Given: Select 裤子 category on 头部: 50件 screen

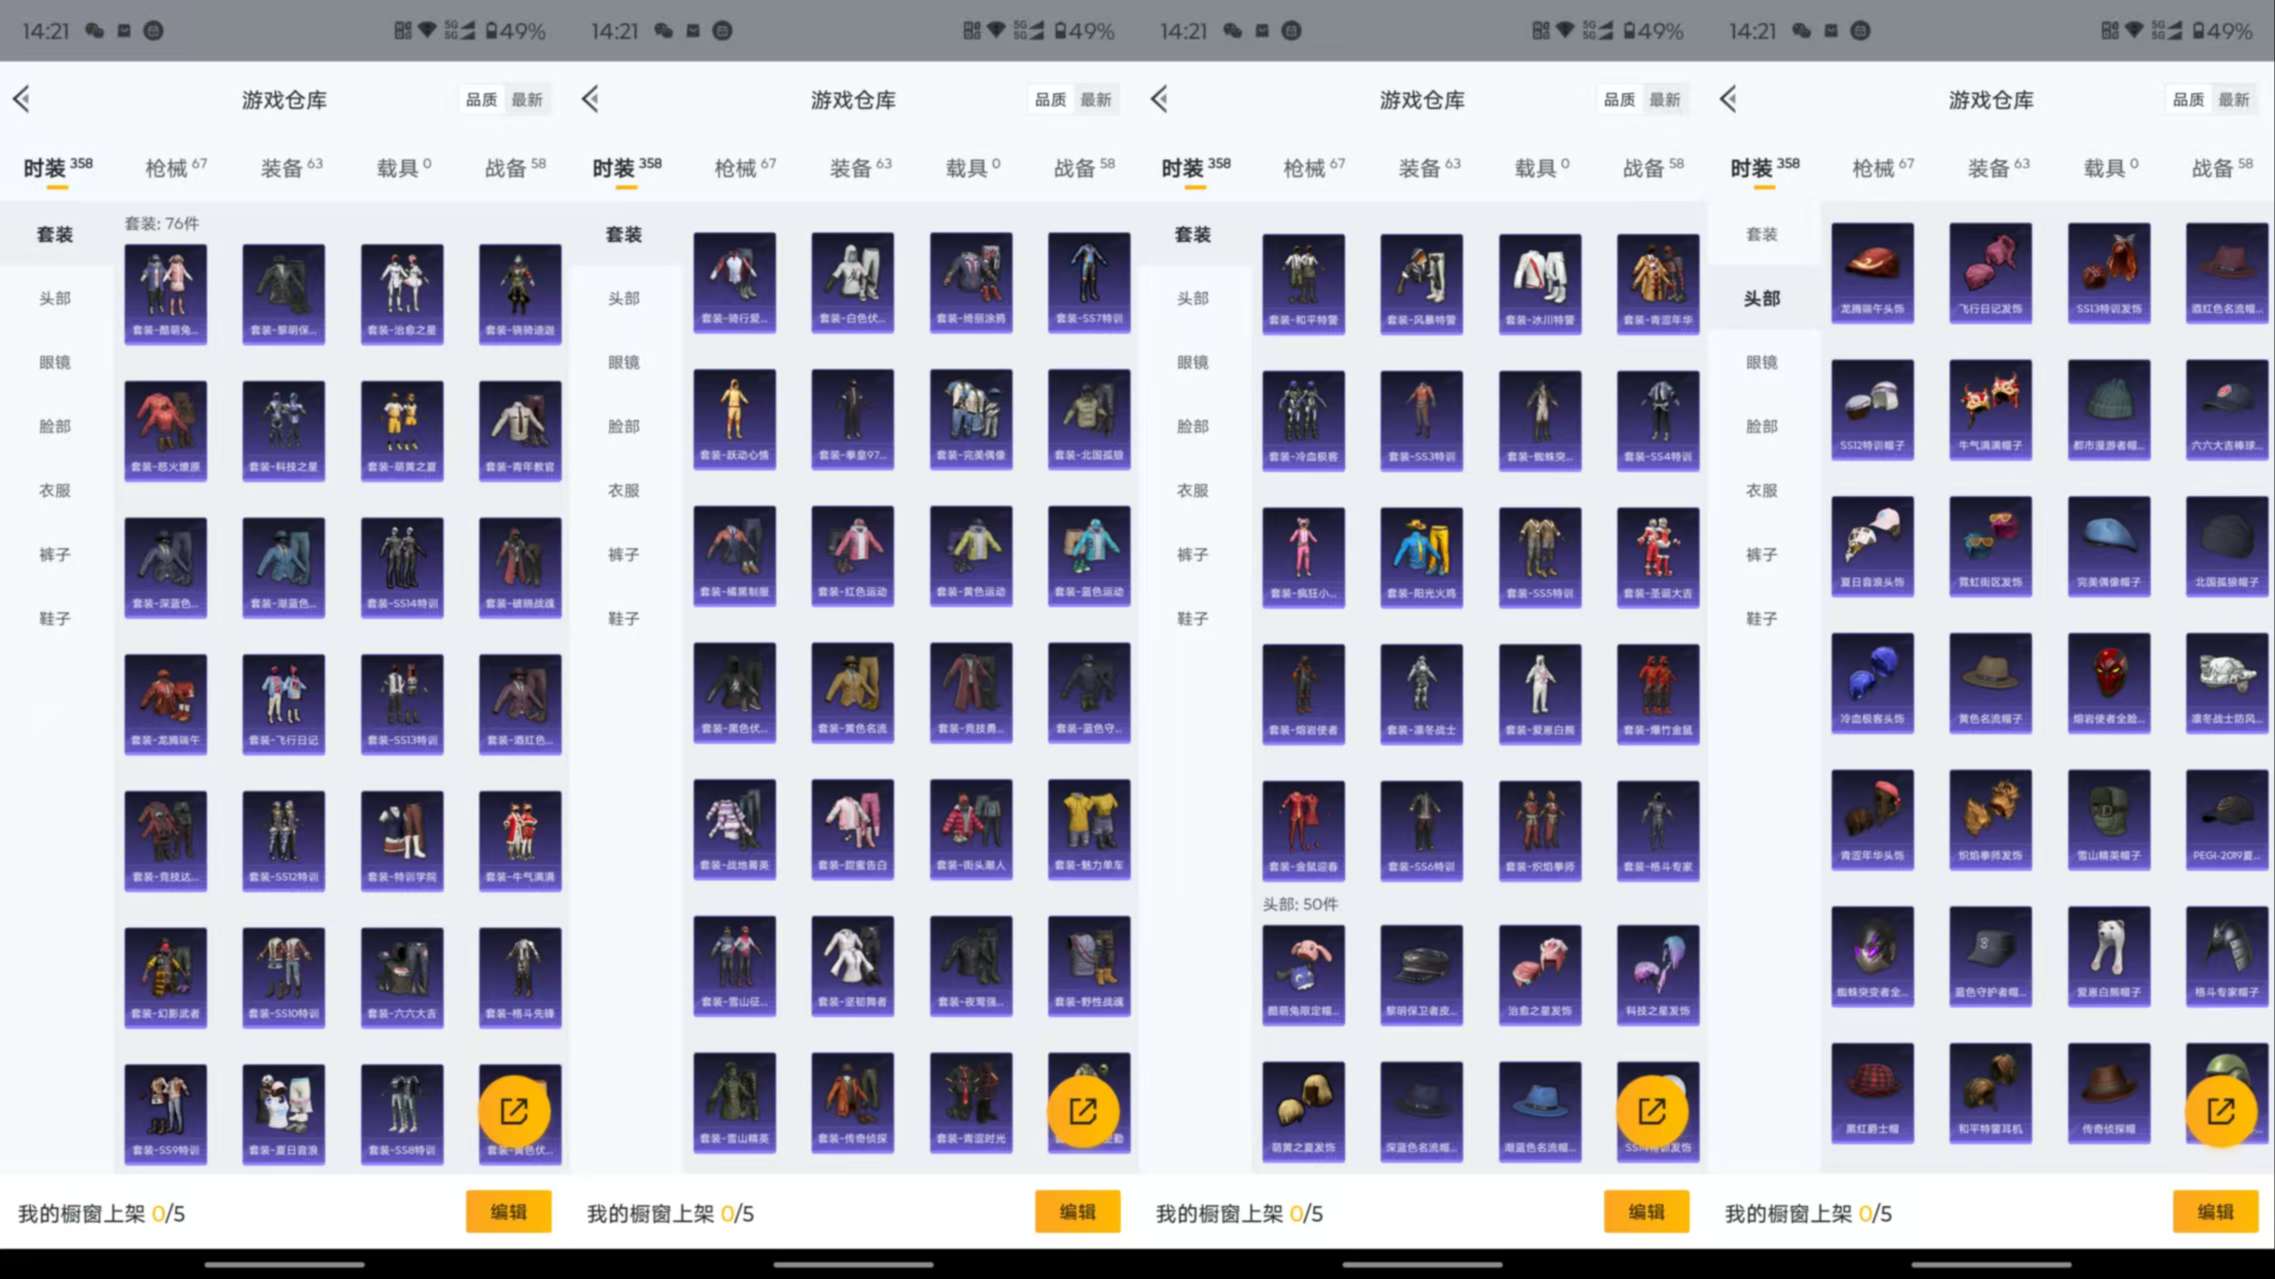Looking at the screenshot, I should tap(1193, 554).
